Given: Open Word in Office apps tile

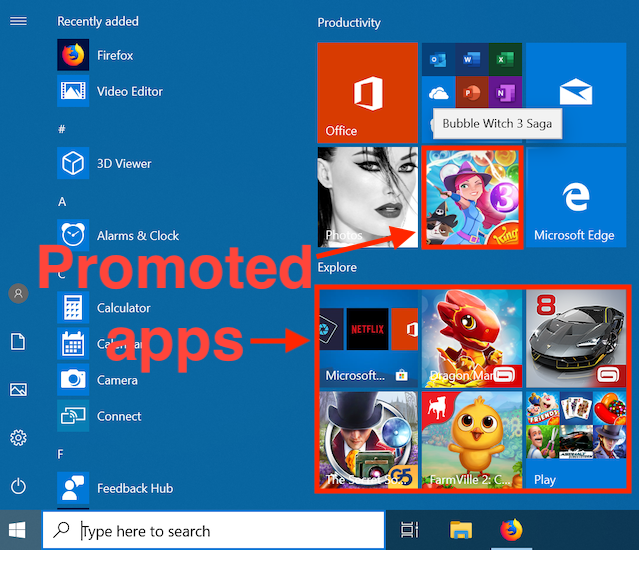Looking at the screenshot, I should 472,60.
